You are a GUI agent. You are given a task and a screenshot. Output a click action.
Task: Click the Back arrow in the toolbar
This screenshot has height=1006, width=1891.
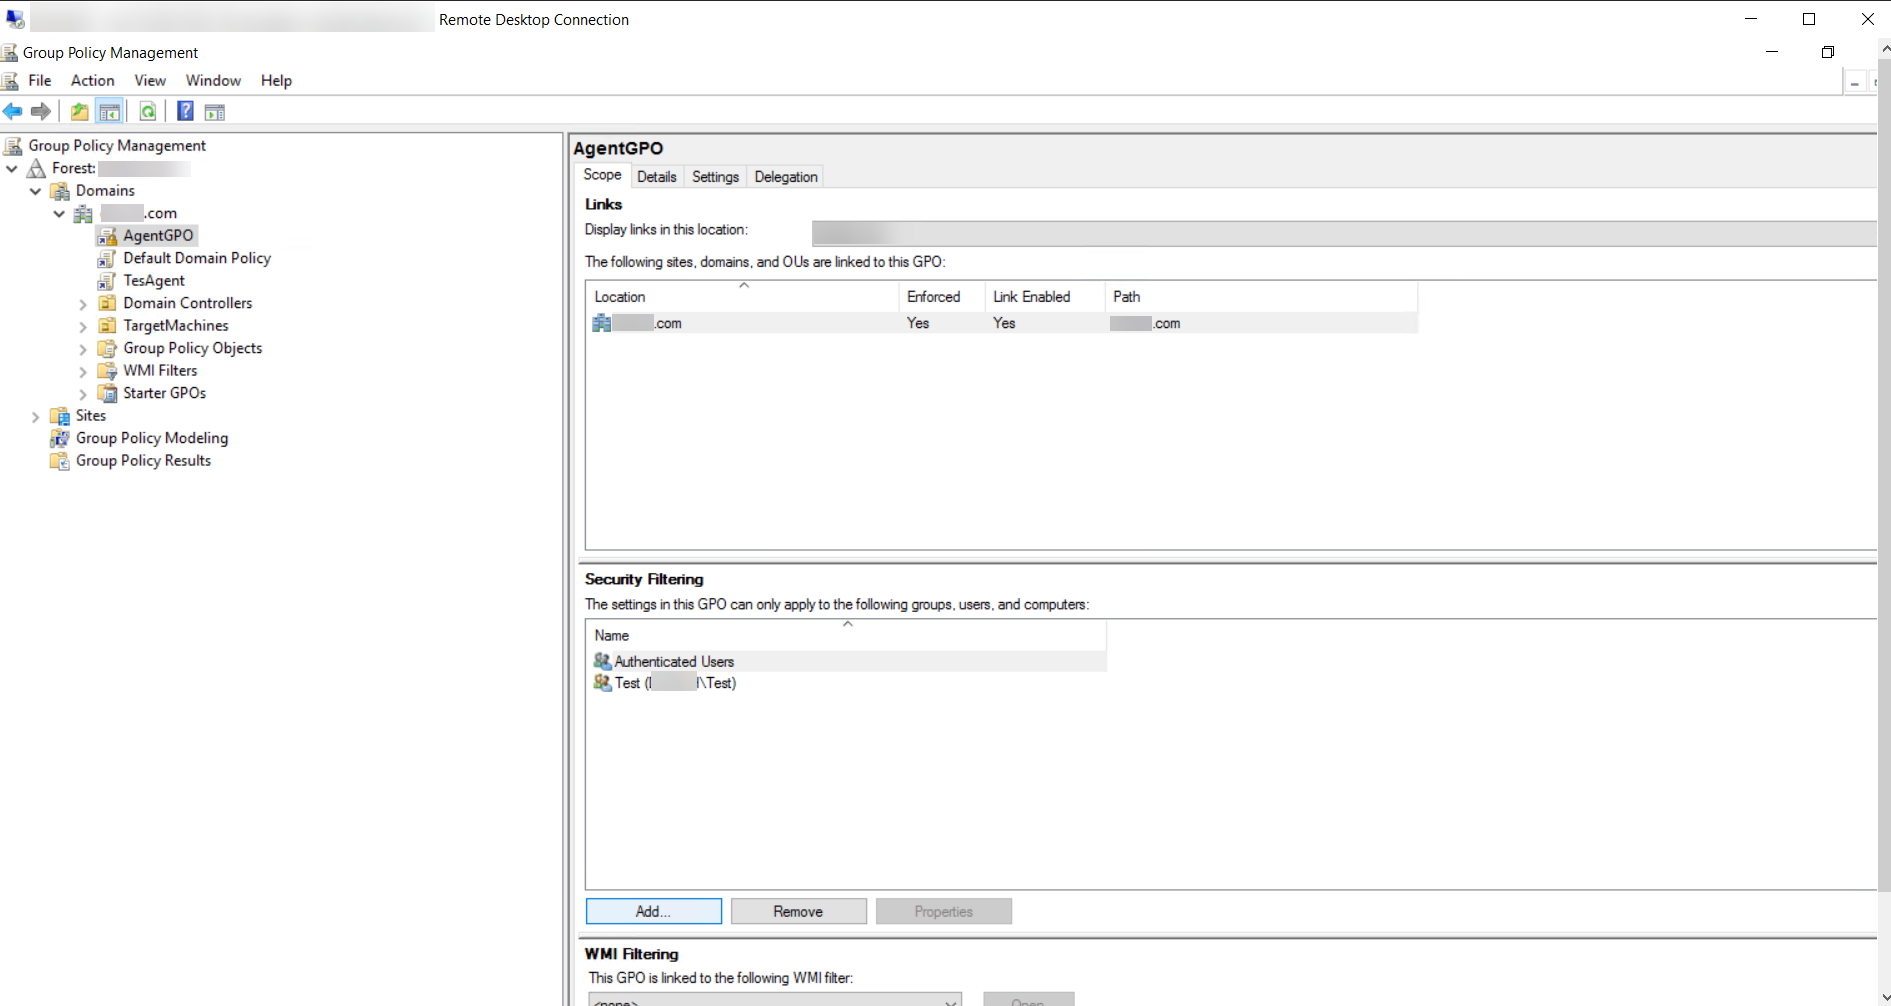click(x=13, y=111)
